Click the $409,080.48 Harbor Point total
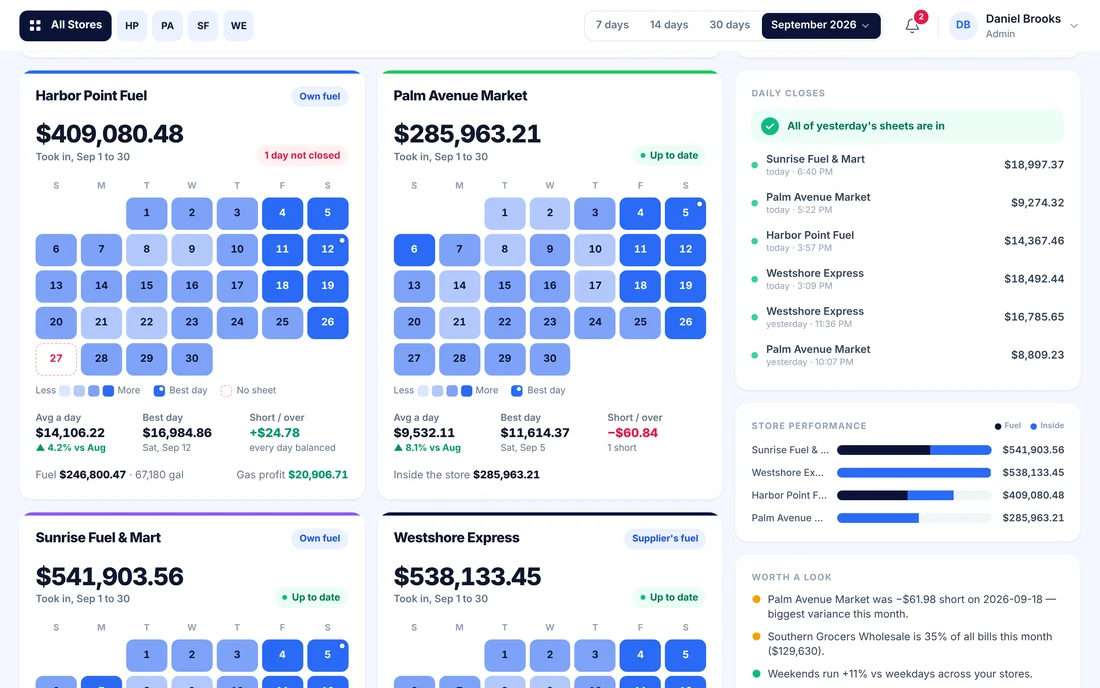This screenshot has height=688, width=1100. [109, 133]
